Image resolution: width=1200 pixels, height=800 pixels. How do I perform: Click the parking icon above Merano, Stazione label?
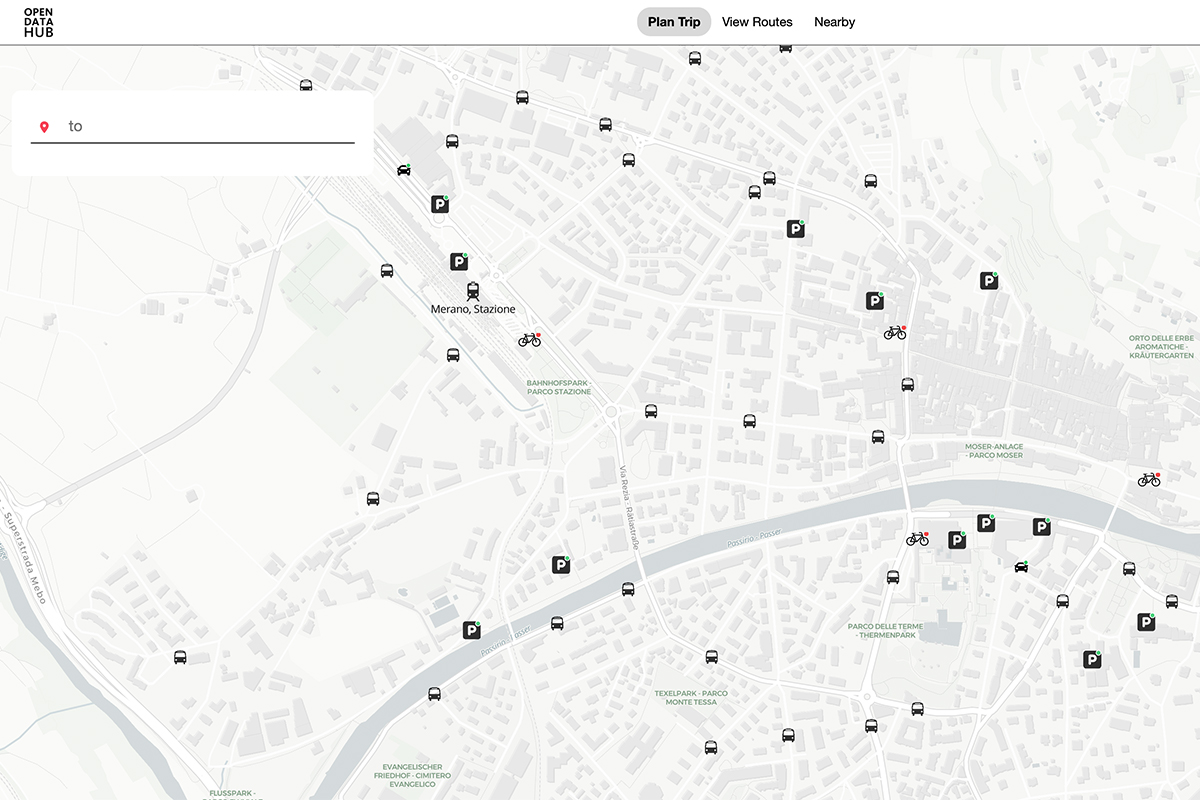point(459,260)
